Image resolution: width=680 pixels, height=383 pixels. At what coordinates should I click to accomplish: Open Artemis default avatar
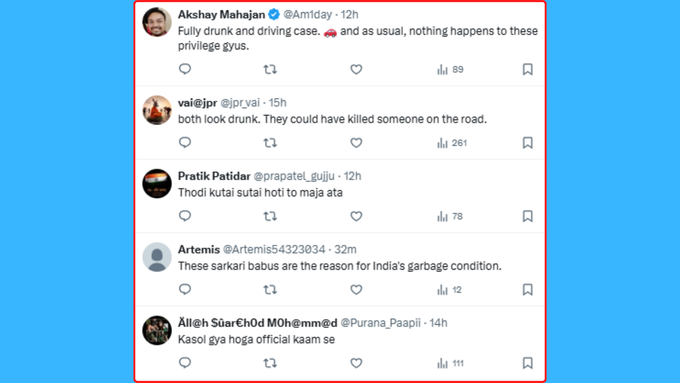pos(157,257)
